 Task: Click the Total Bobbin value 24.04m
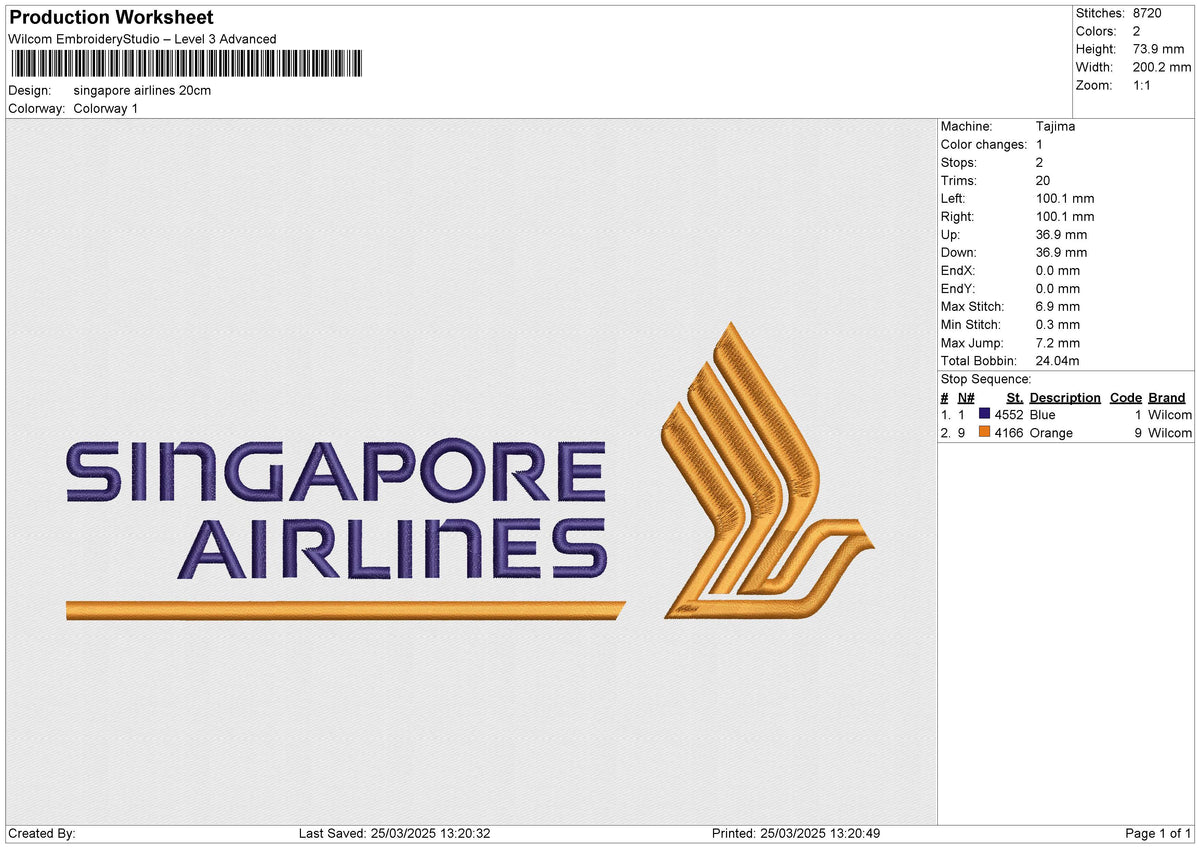(1058, 361)
